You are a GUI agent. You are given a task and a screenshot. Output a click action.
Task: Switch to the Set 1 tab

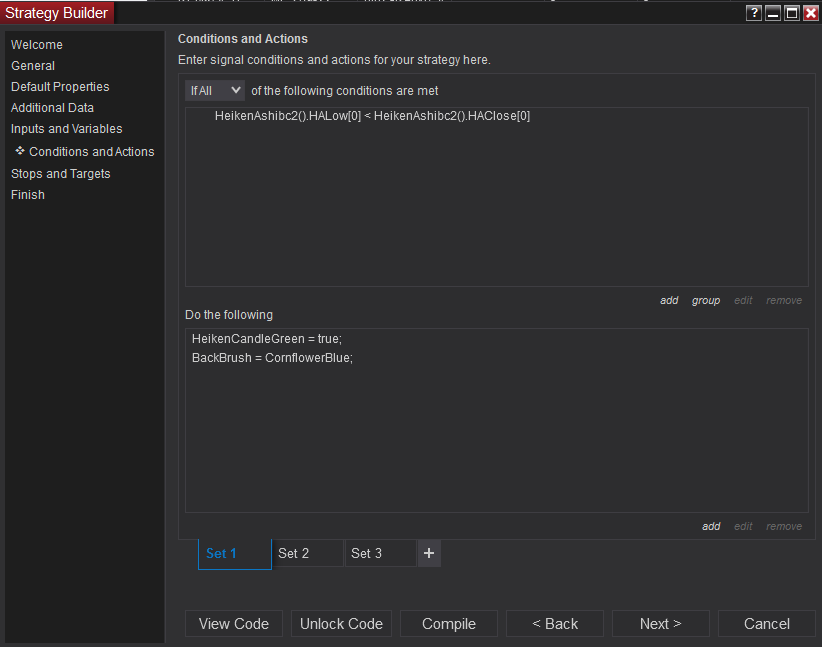click(235, 554)
